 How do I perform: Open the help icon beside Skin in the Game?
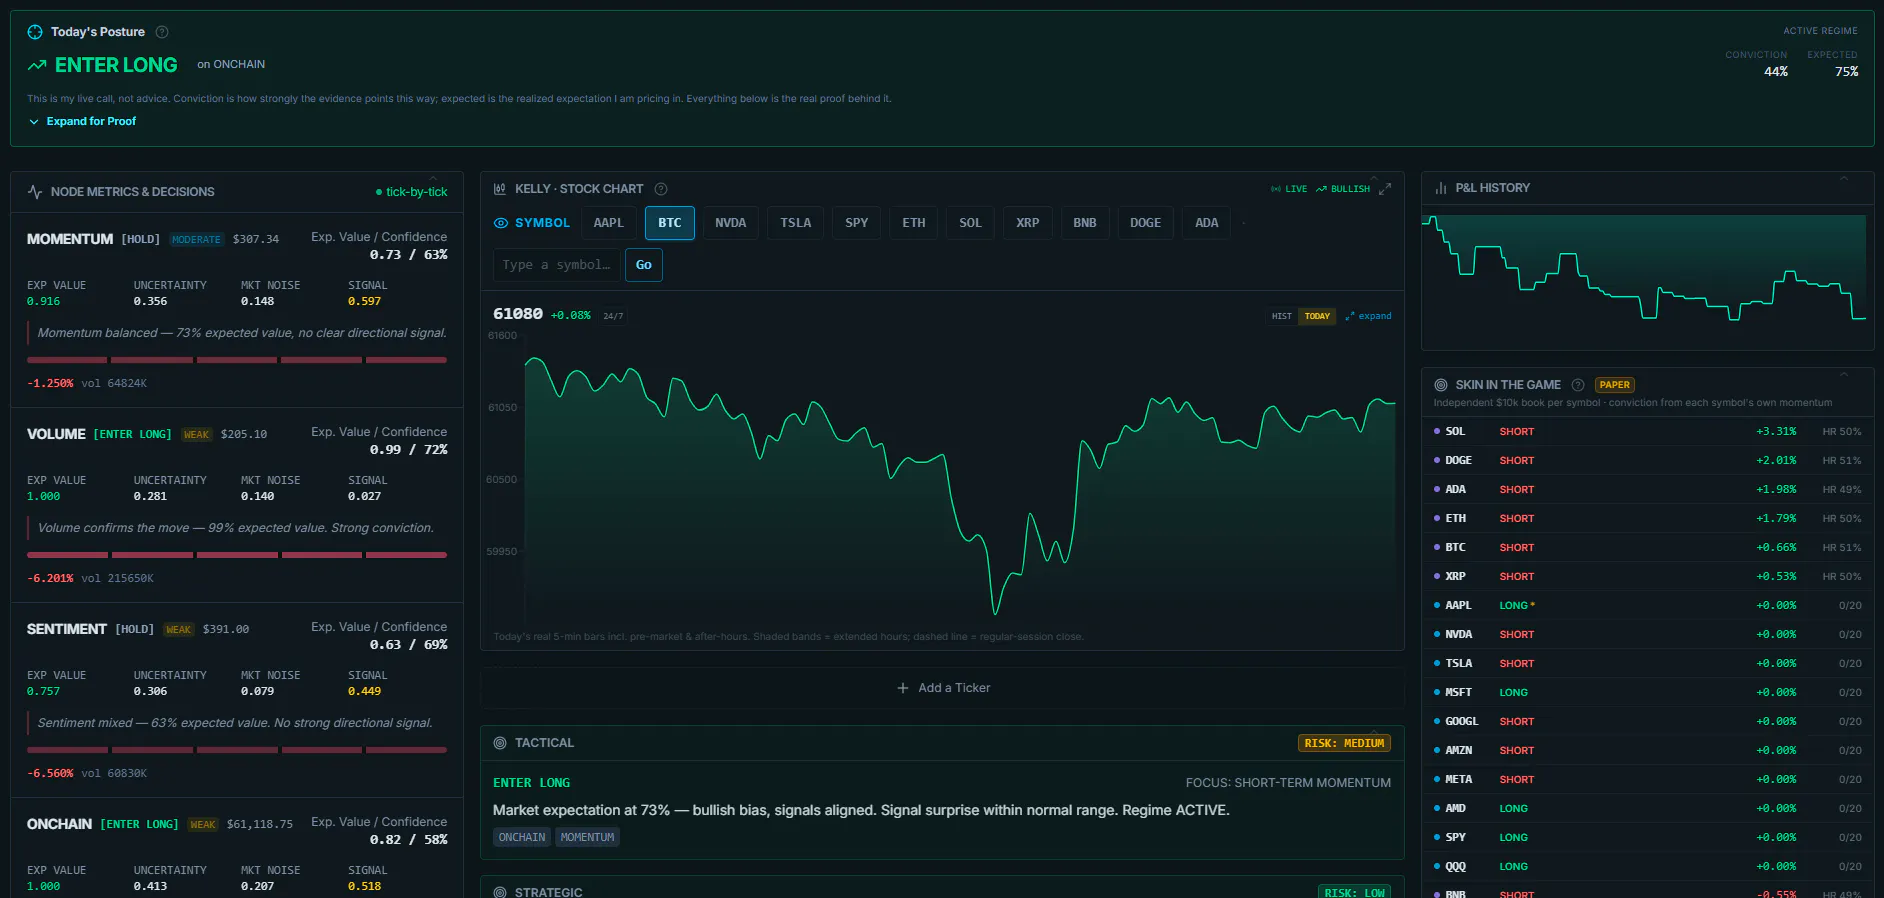click(1578, 385)
